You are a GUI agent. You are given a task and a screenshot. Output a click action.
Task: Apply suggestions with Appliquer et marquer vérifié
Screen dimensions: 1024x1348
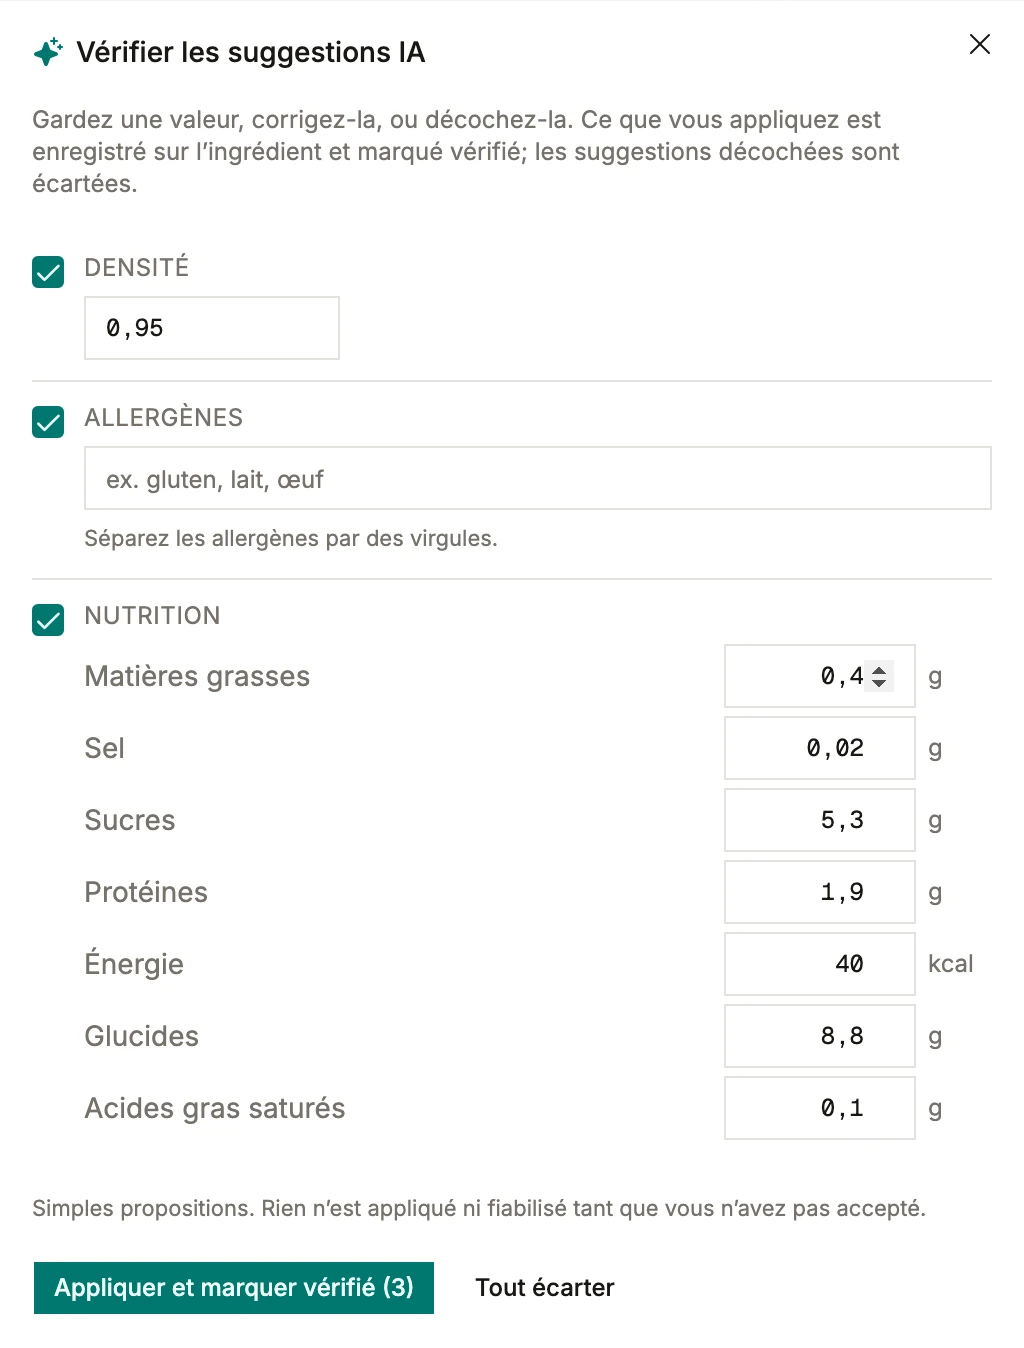[x=234, y=1288]
